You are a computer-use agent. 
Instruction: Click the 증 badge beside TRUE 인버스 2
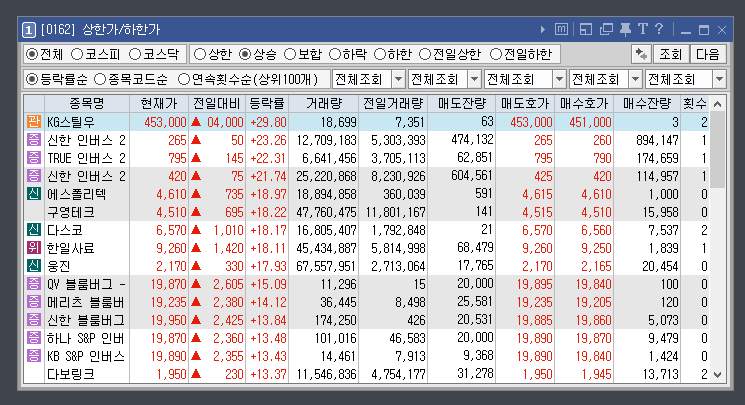33,158
